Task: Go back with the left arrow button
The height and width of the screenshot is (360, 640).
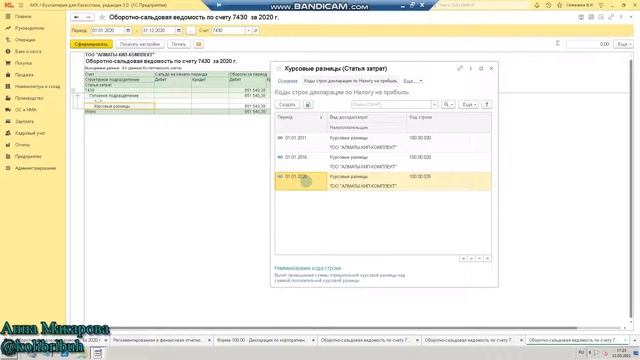Action: [76, 17]
